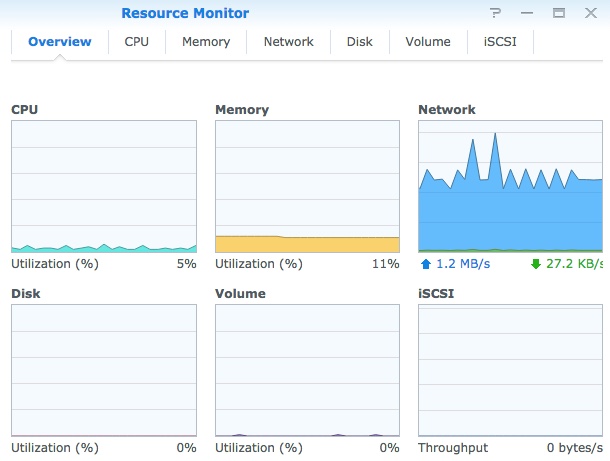Click the Resource Monitor title text

pyautogui.click(x=185, y=13)
